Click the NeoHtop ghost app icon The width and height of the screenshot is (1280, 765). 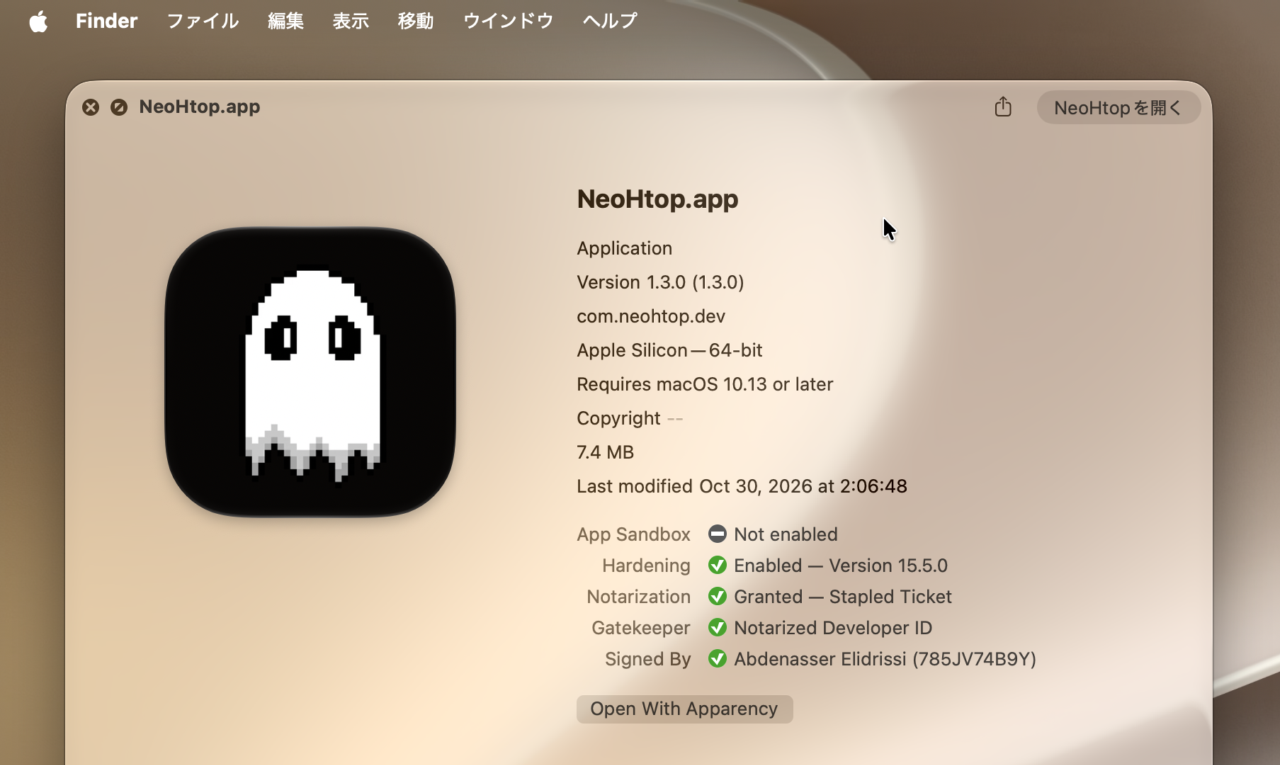click(x=310, y=372)
